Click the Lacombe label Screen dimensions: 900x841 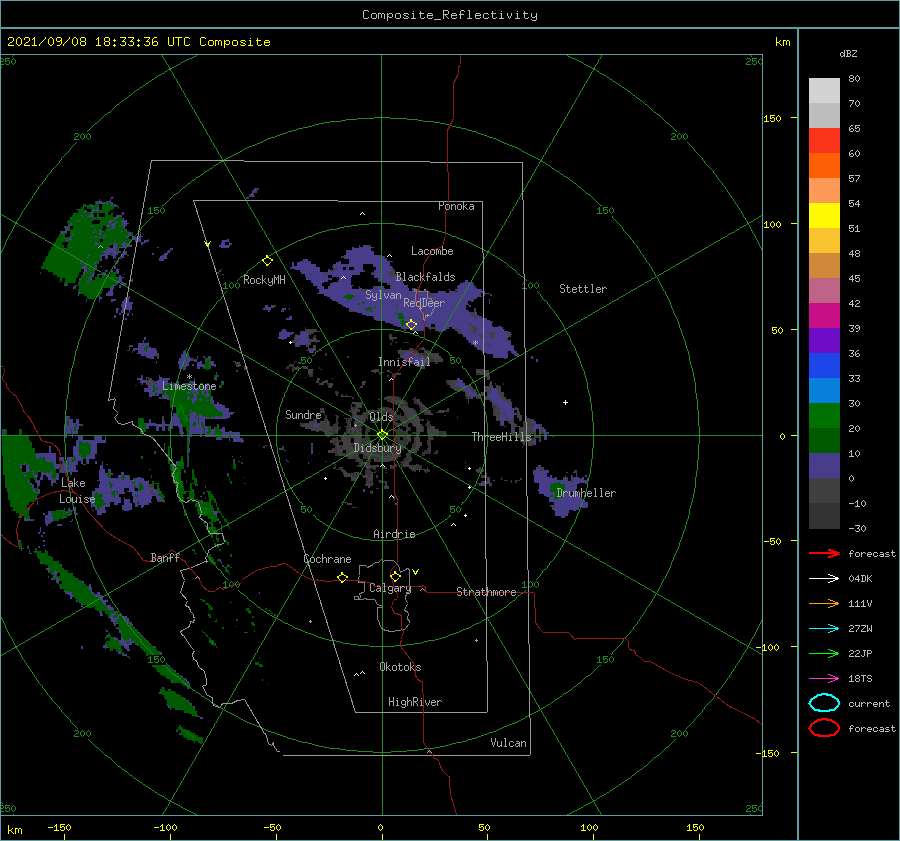[432, 251]
